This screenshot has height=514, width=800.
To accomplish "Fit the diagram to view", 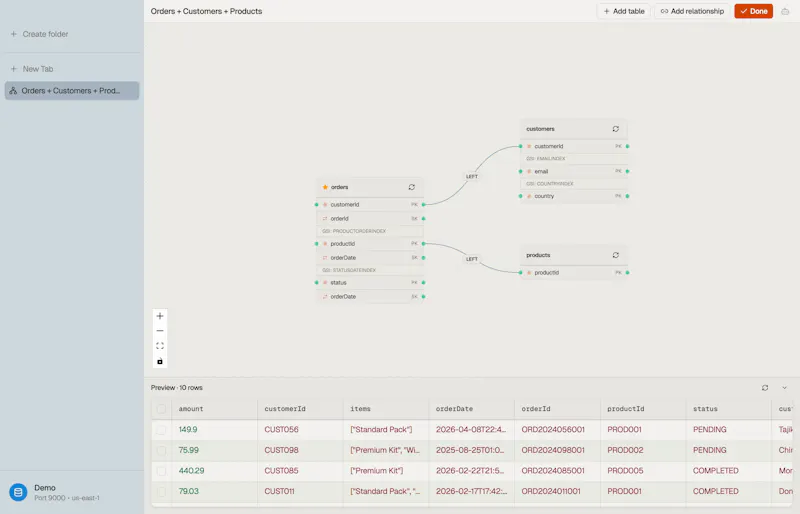I will (x=160, y=346).
